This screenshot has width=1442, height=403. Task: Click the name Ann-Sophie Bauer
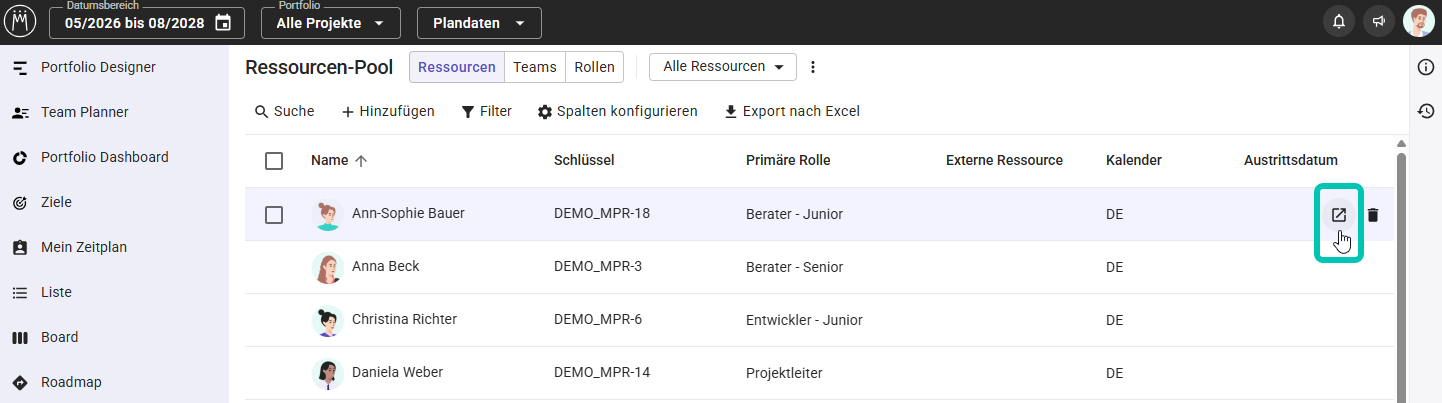pyautogui.click(x=408, y=214)
